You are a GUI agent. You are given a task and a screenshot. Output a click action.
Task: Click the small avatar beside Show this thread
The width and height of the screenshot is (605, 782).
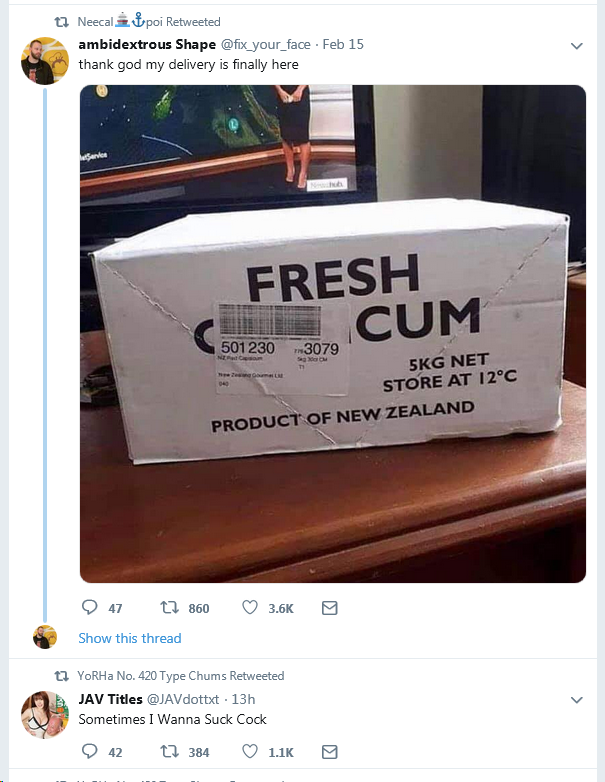tap(44, 637)
